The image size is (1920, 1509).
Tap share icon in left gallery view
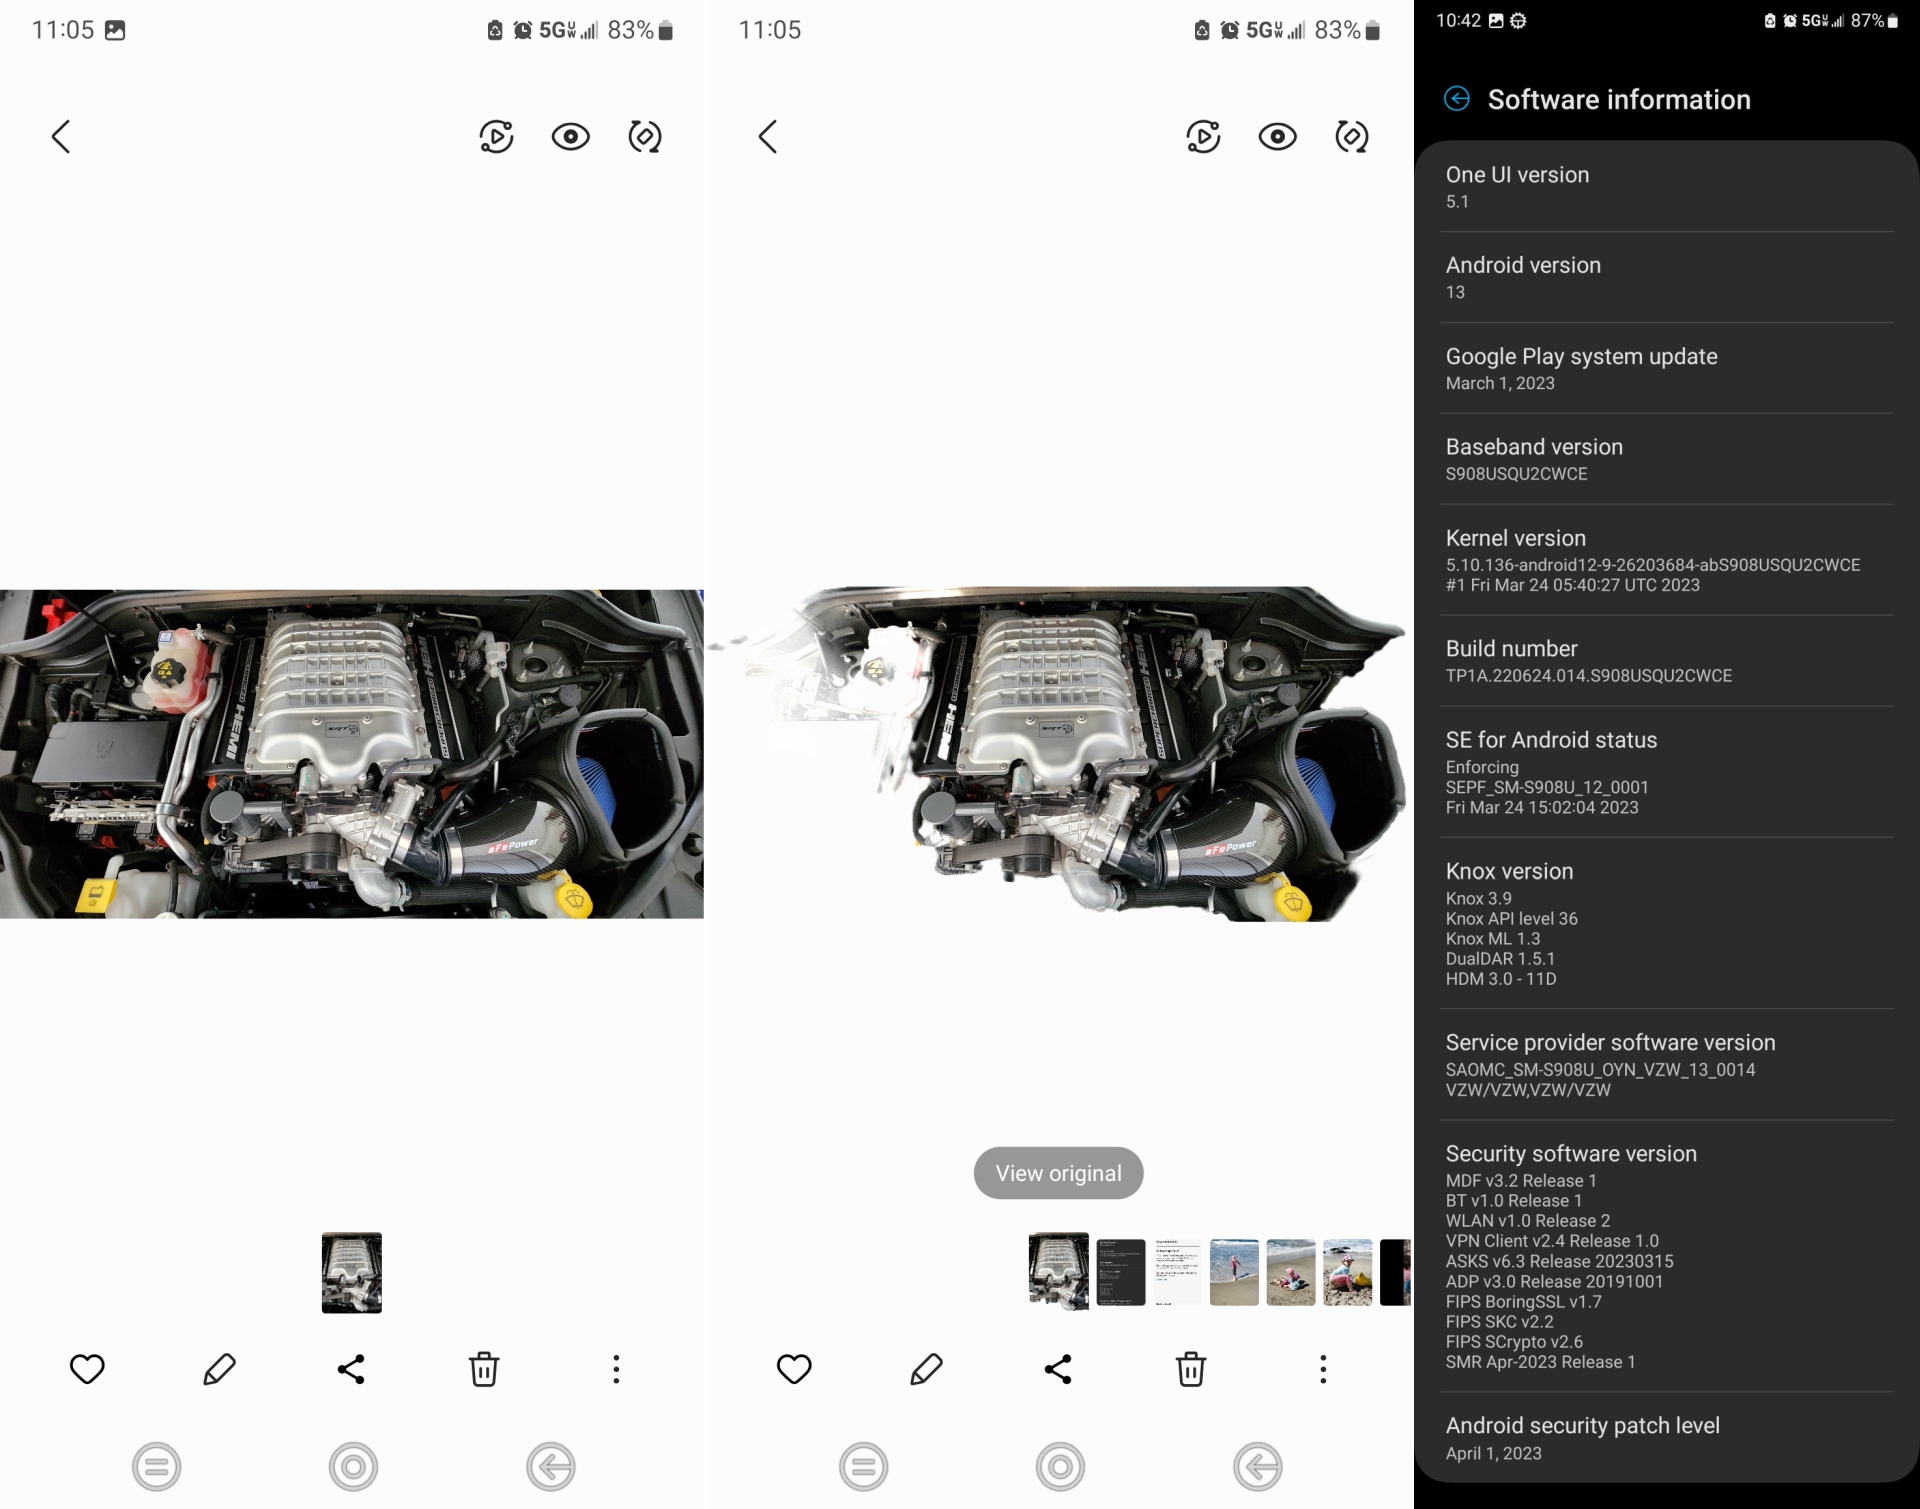tap(351, 1369)
